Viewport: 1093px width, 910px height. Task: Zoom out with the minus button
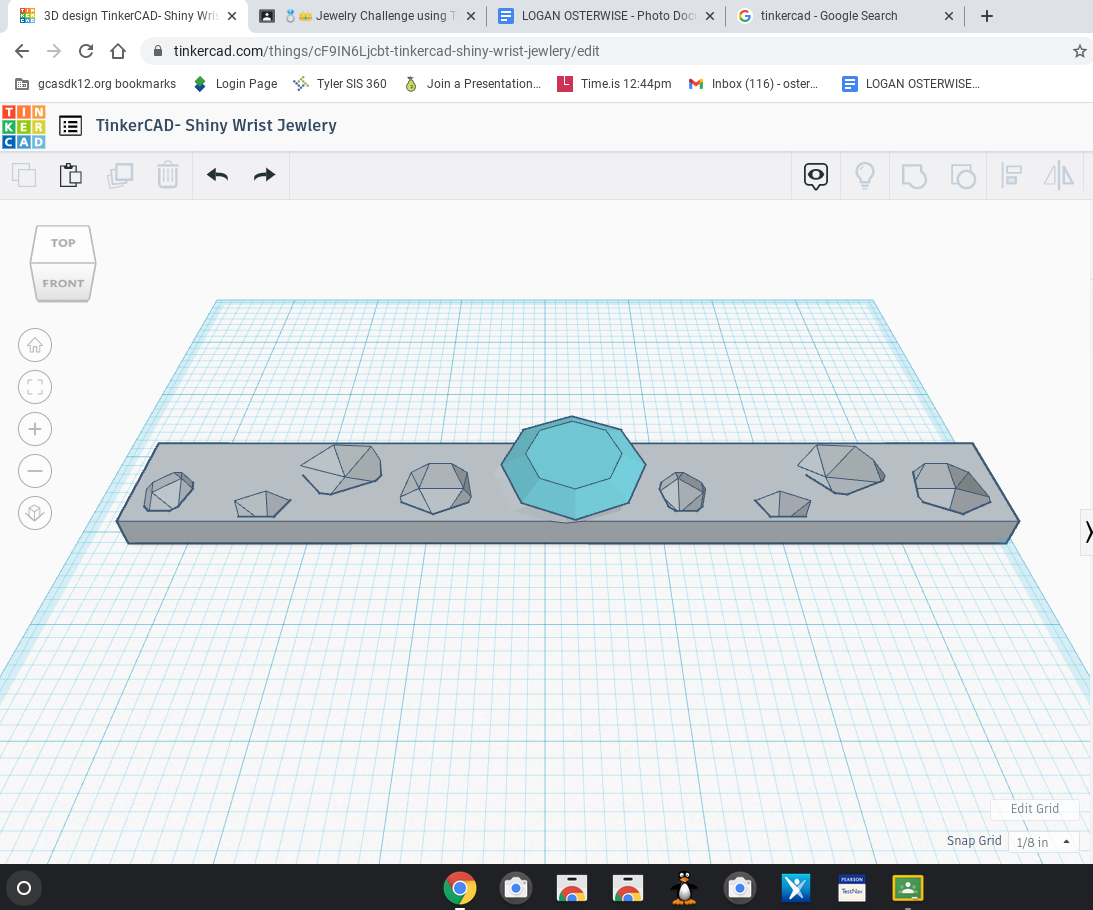coord(35,471)
